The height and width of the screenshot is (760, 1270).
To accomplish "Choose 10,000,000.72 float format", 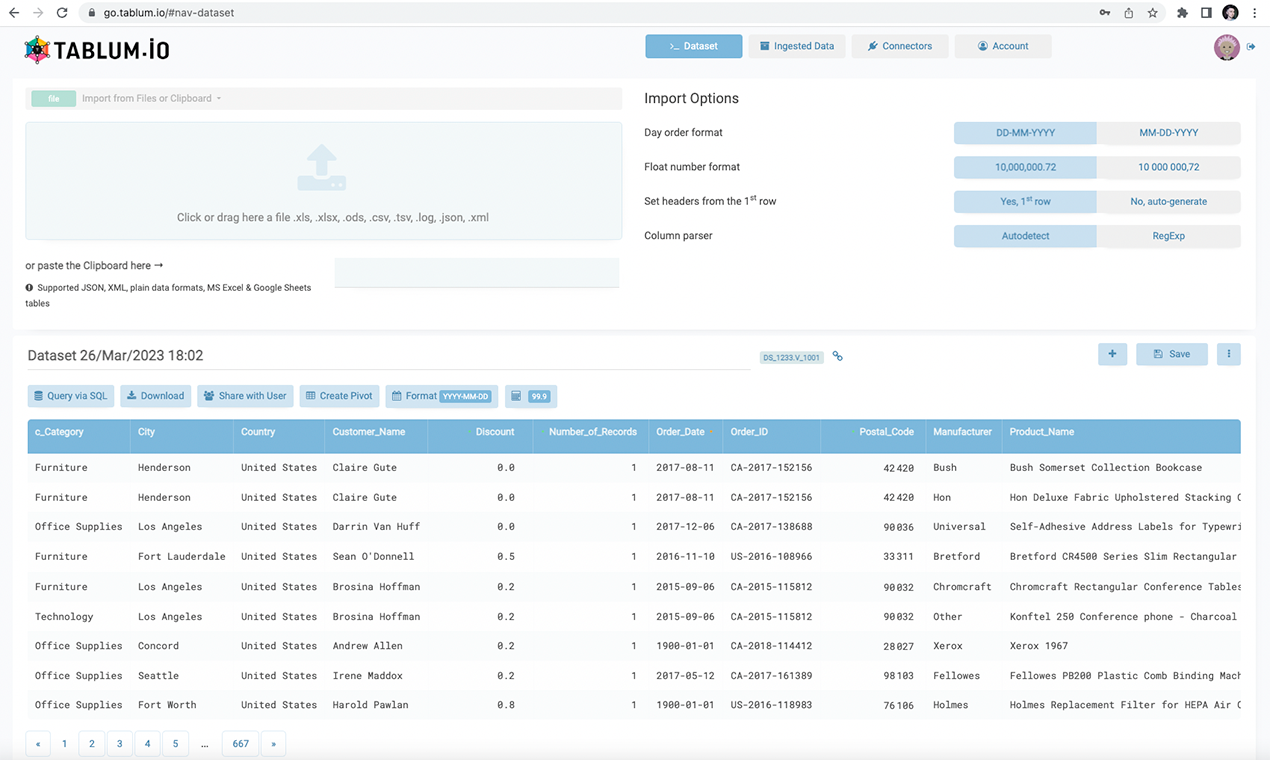I will 1025,167.
